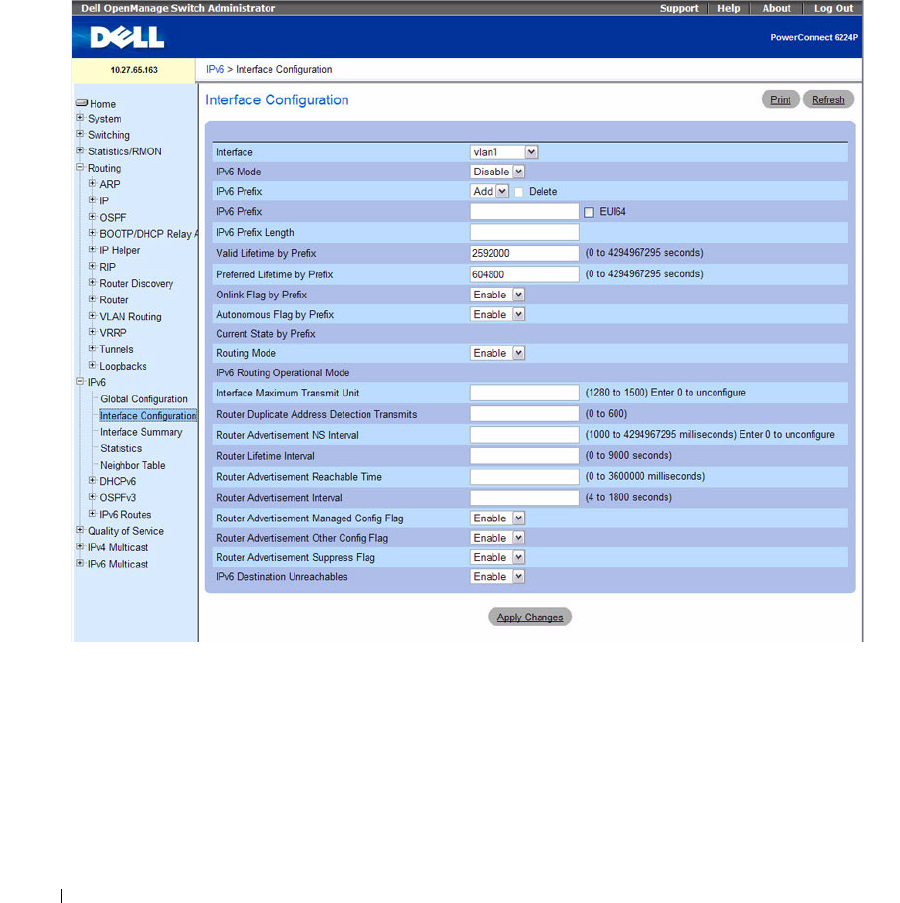This screenshot has width=900, height=903.
Task: Open IP Helper tree item
Action: point(119,250)
